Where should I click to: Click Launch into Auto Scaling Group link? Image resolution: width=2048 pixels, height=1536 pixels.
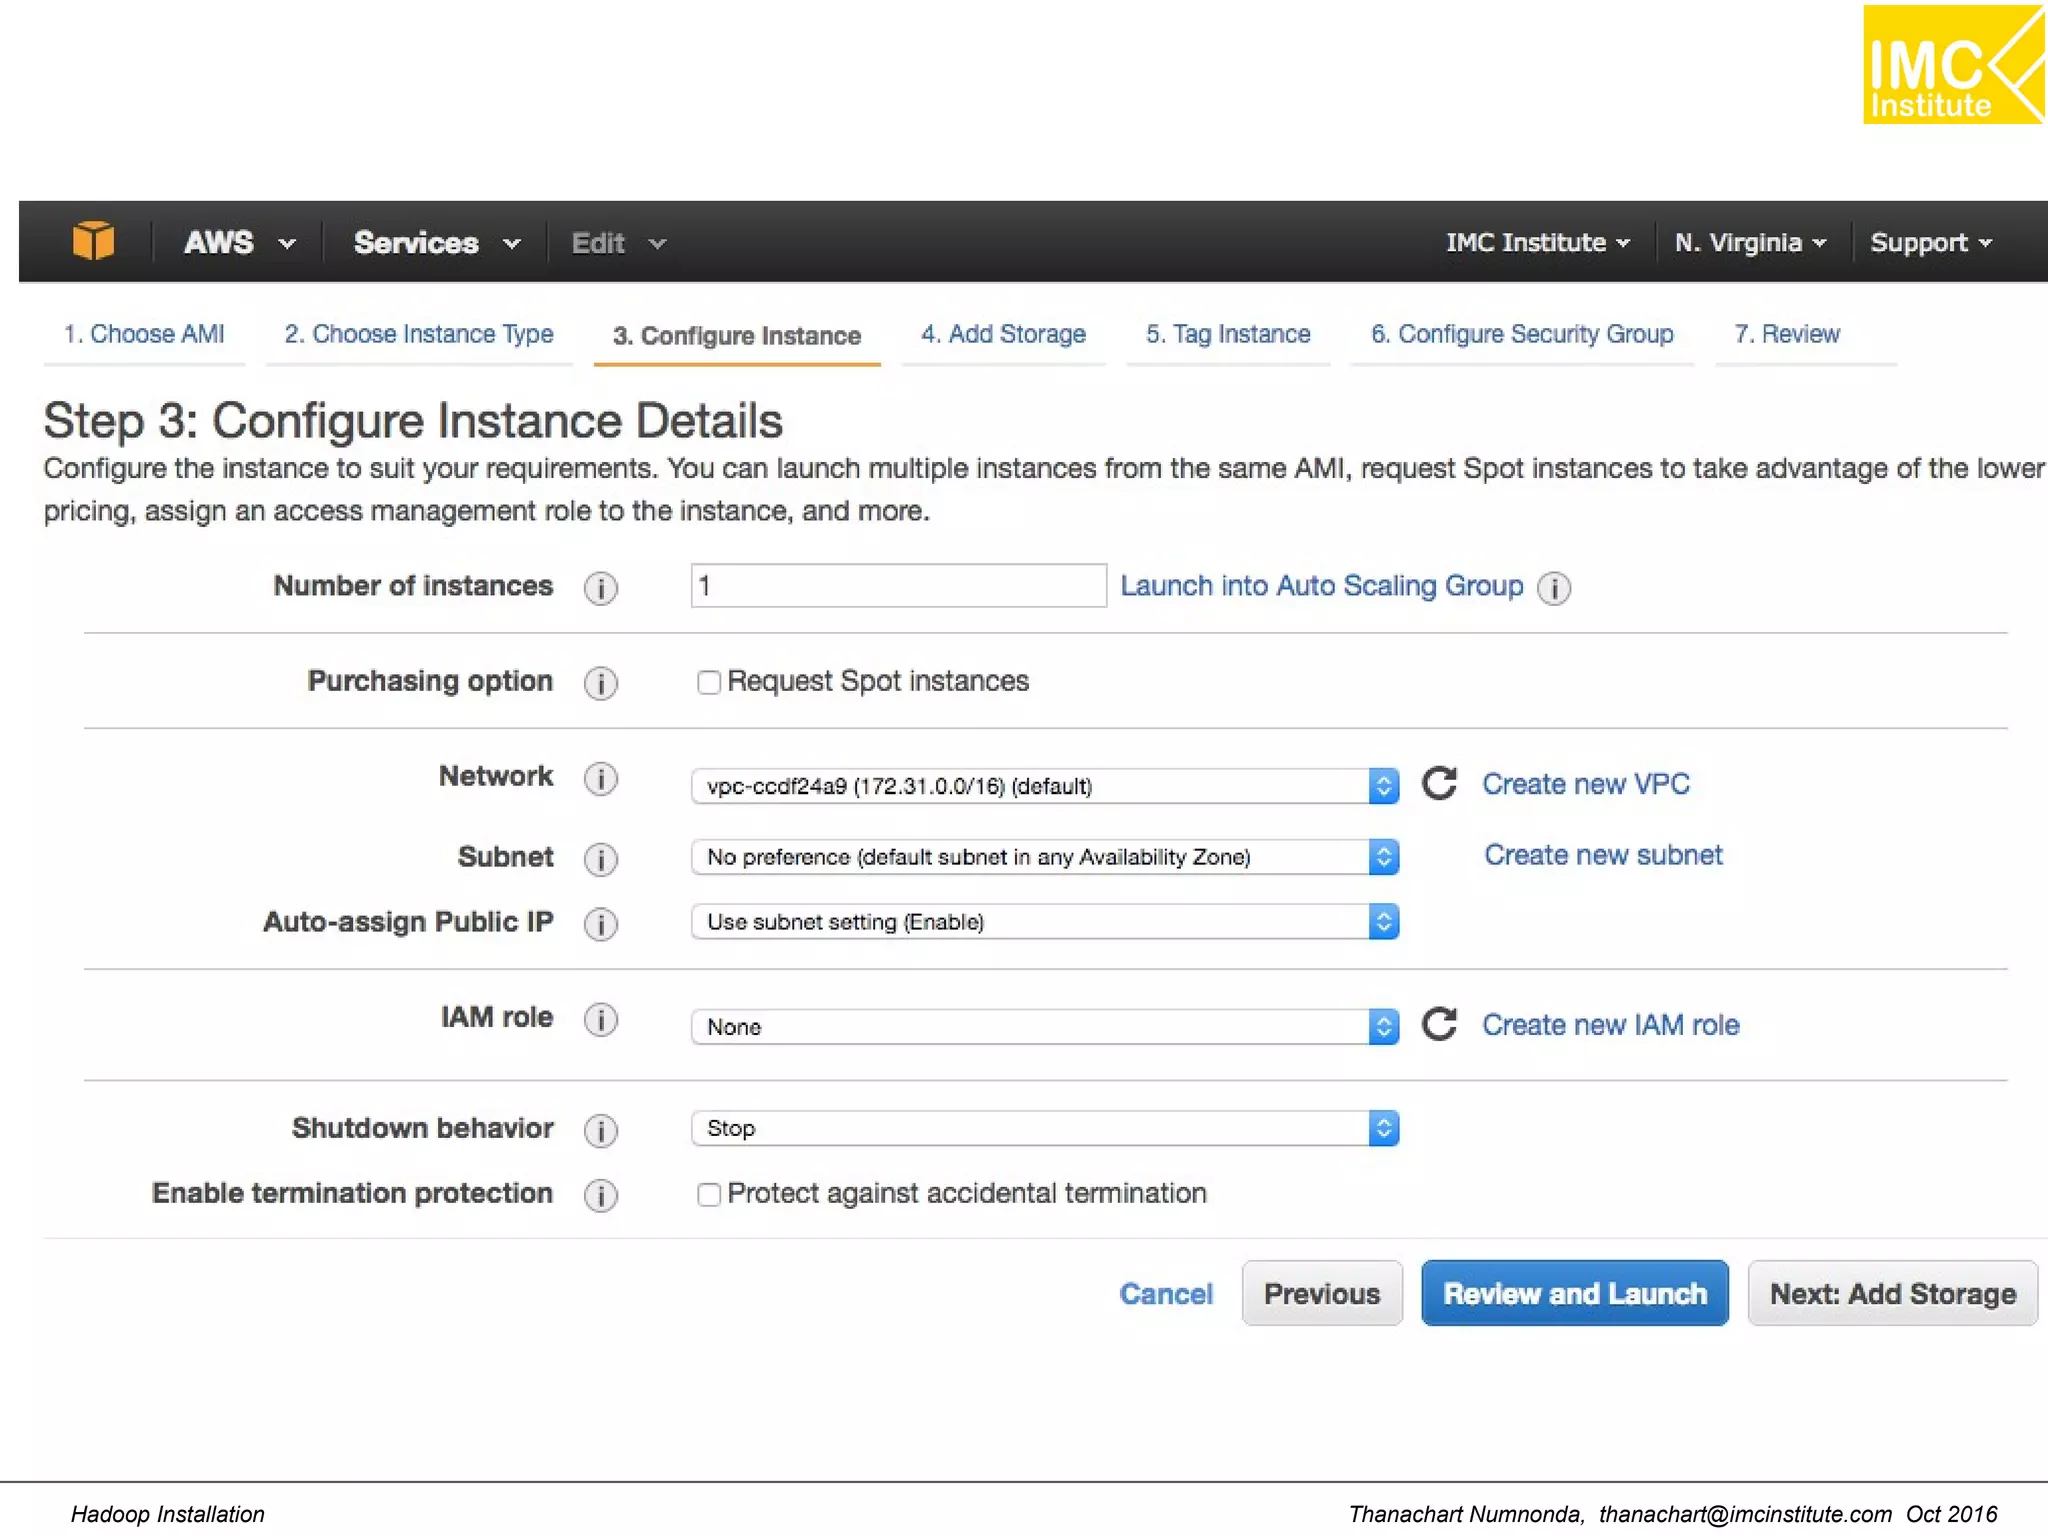[x=1321, y=586]
